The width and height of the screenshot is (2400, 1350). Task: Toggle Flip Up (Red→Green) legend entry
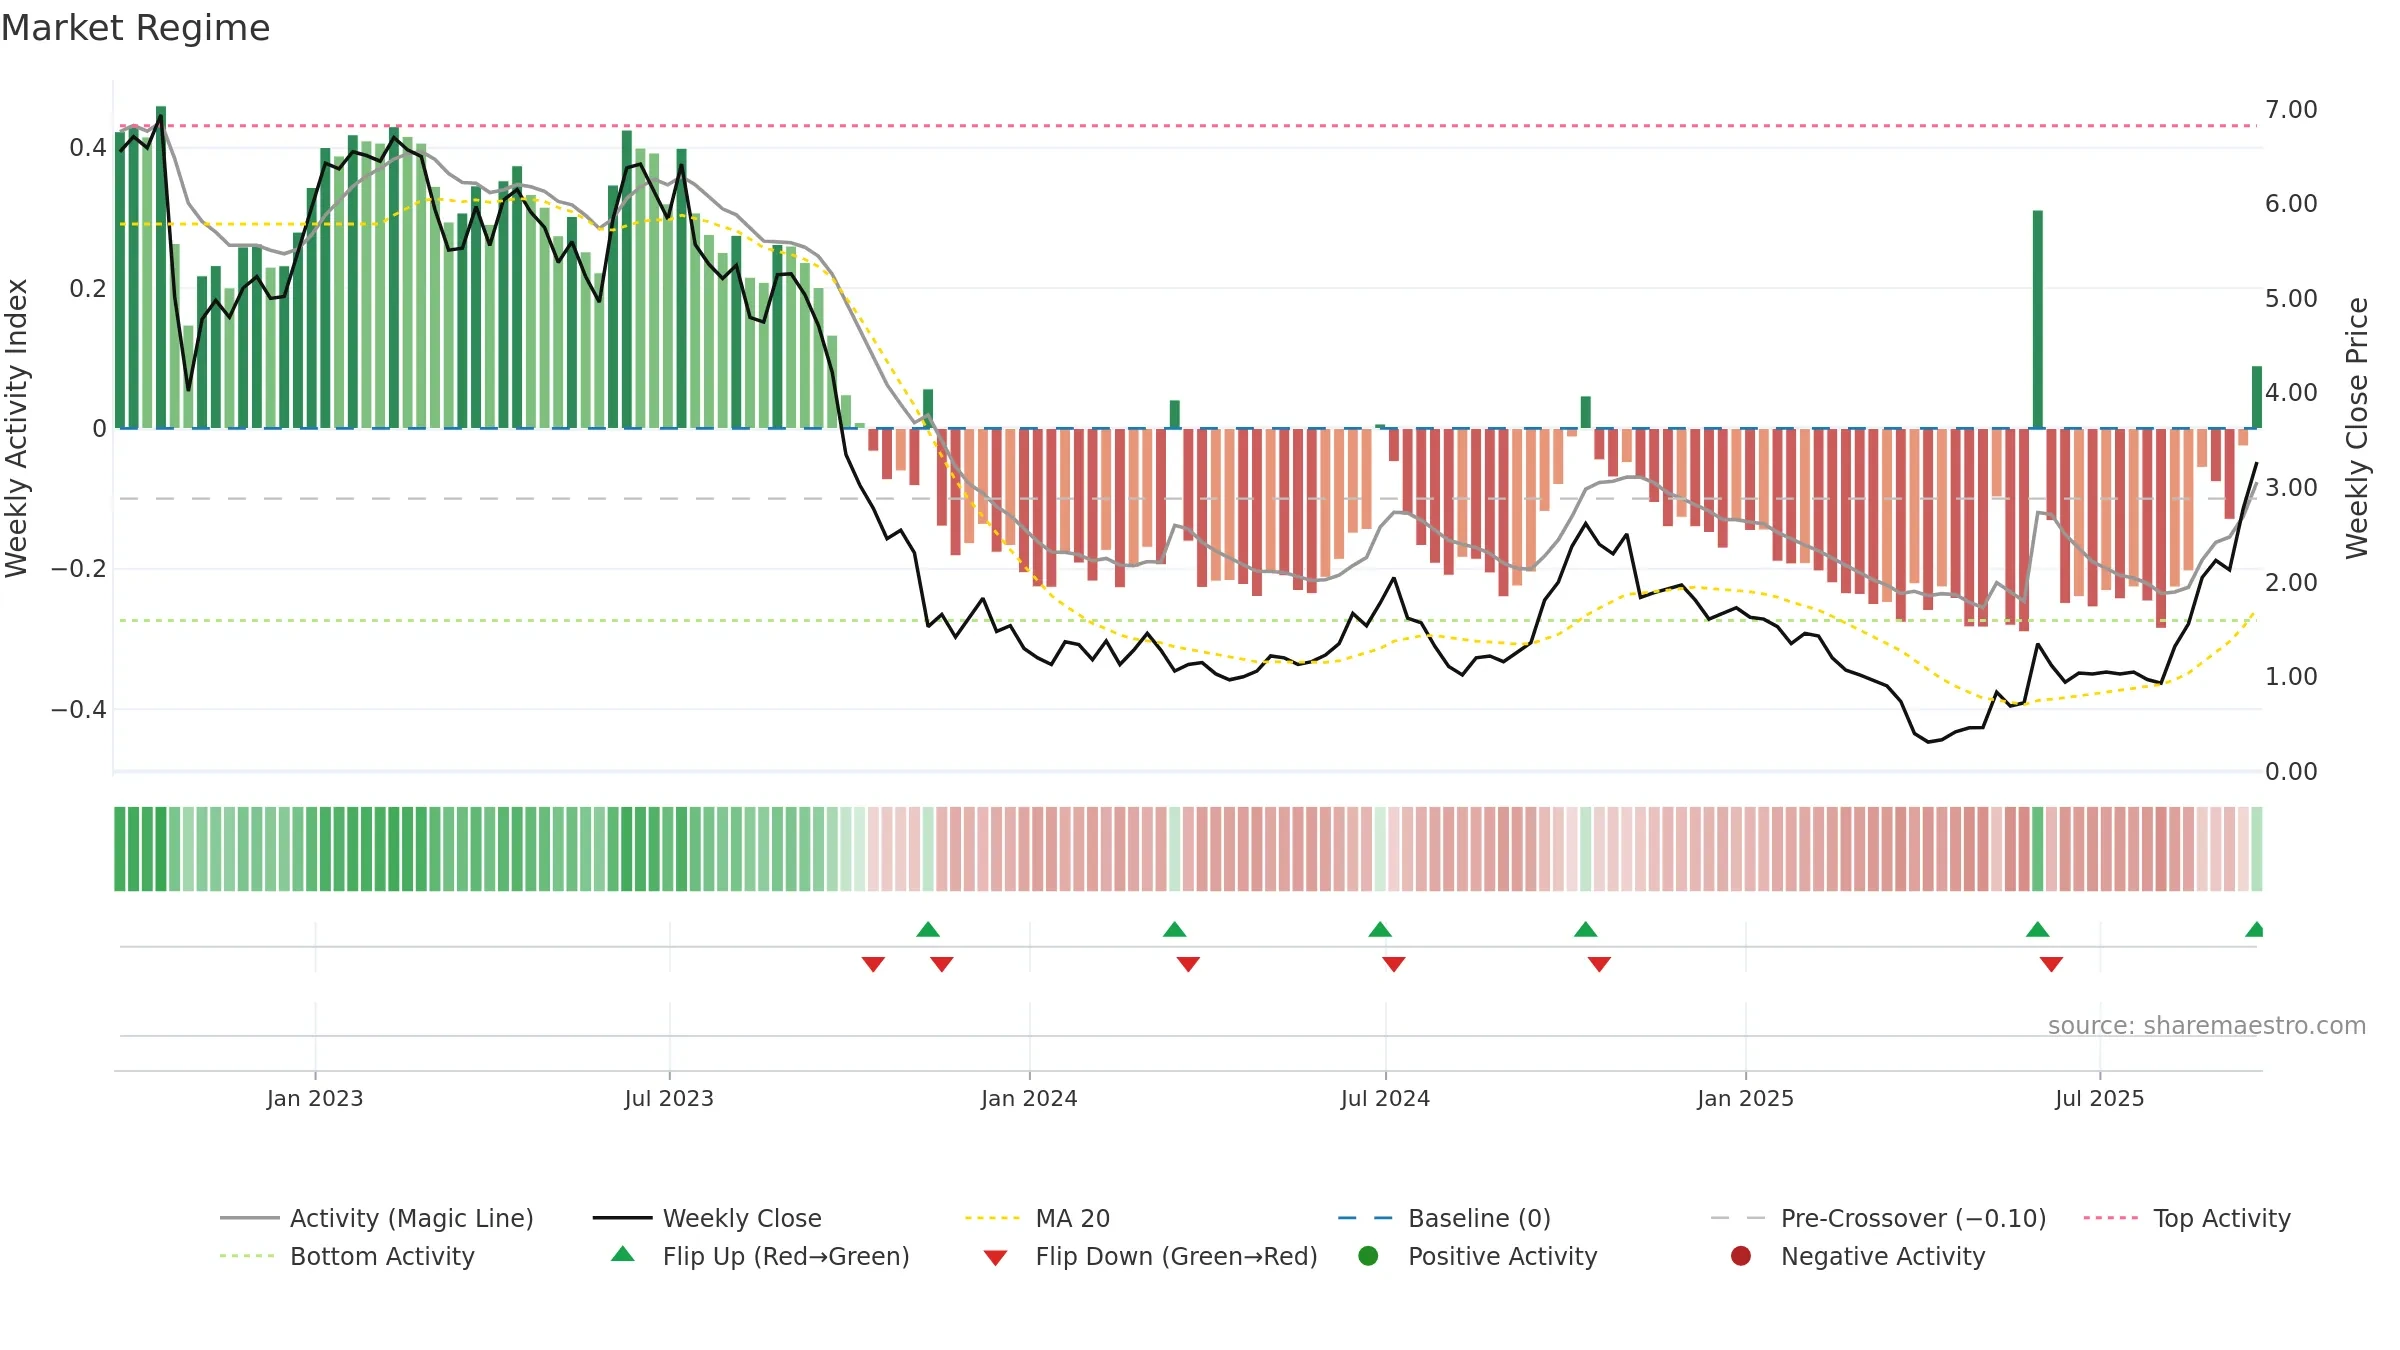point(760,1256)
